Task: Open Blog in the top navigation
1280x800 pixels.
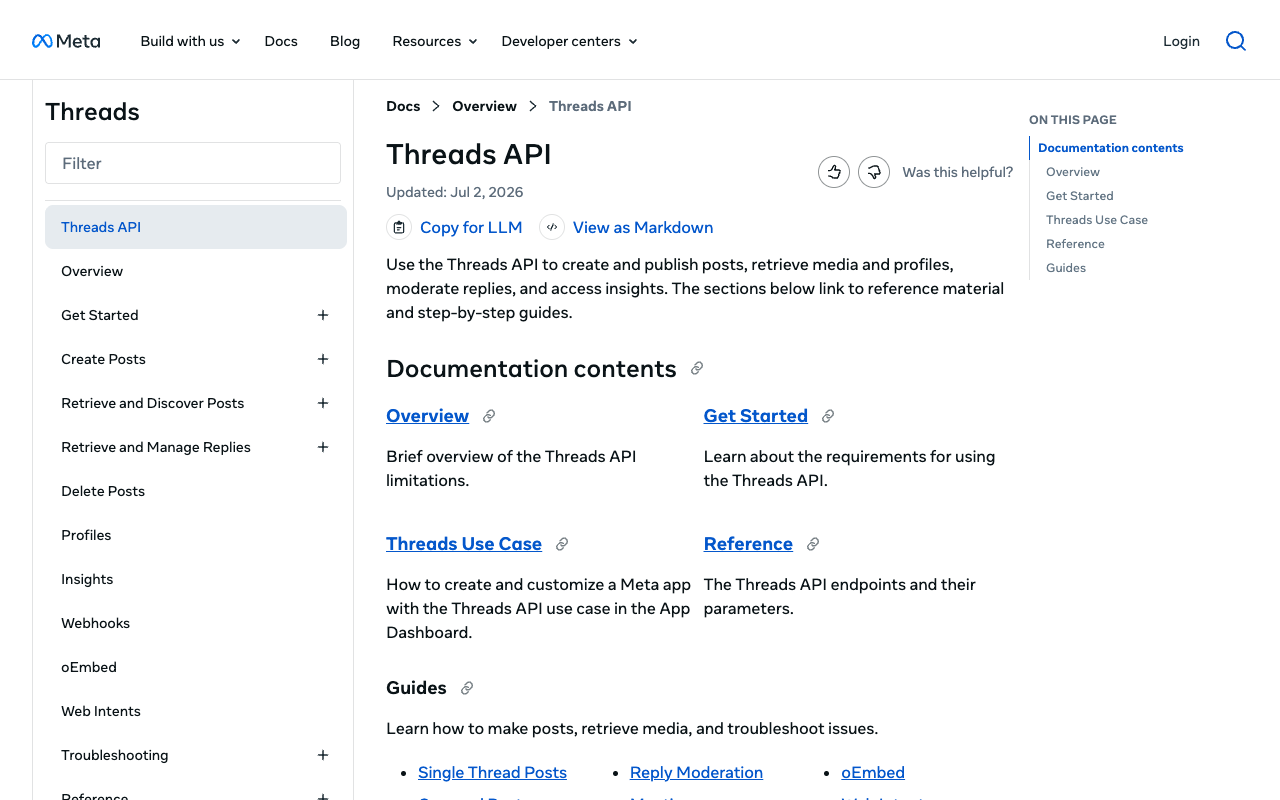Action: tap(345, 41)
